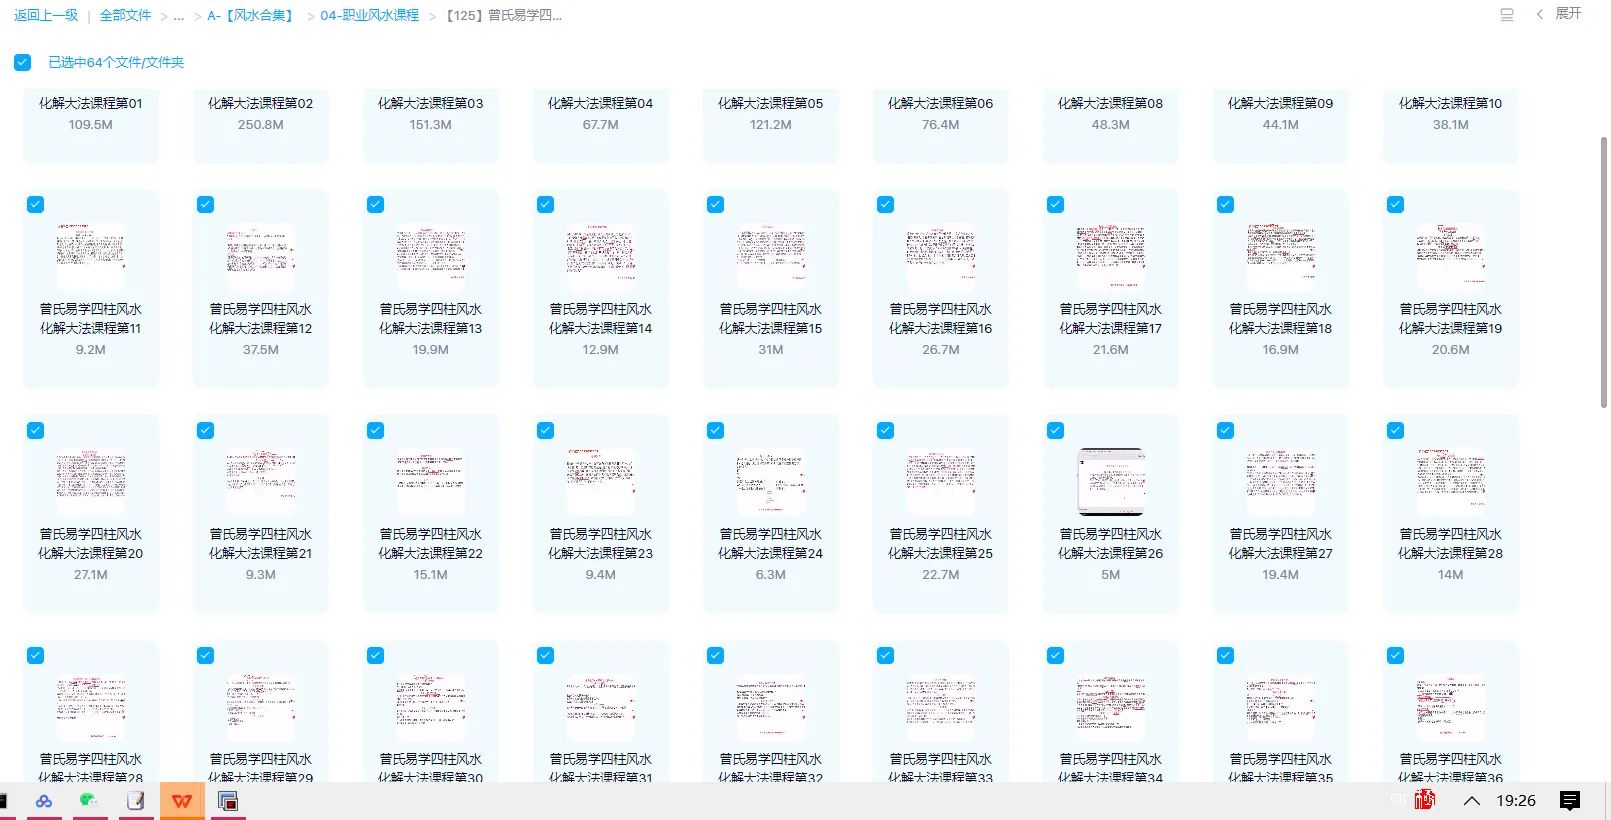Viewport: 1611px width, 820px height.
Task: Click the 【125】曾氏易学四... current folder breadcrumb
Action: (503, 15)
